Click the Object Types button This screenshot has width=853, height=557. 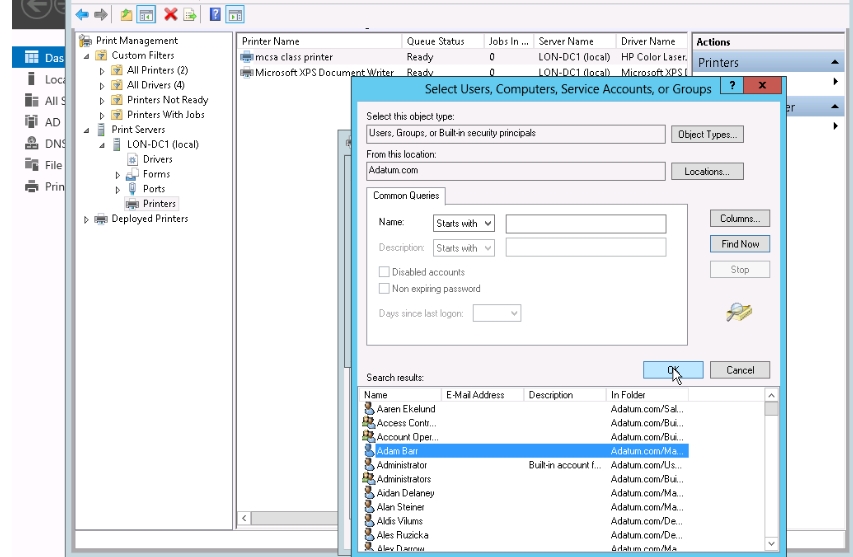[706, 135]
